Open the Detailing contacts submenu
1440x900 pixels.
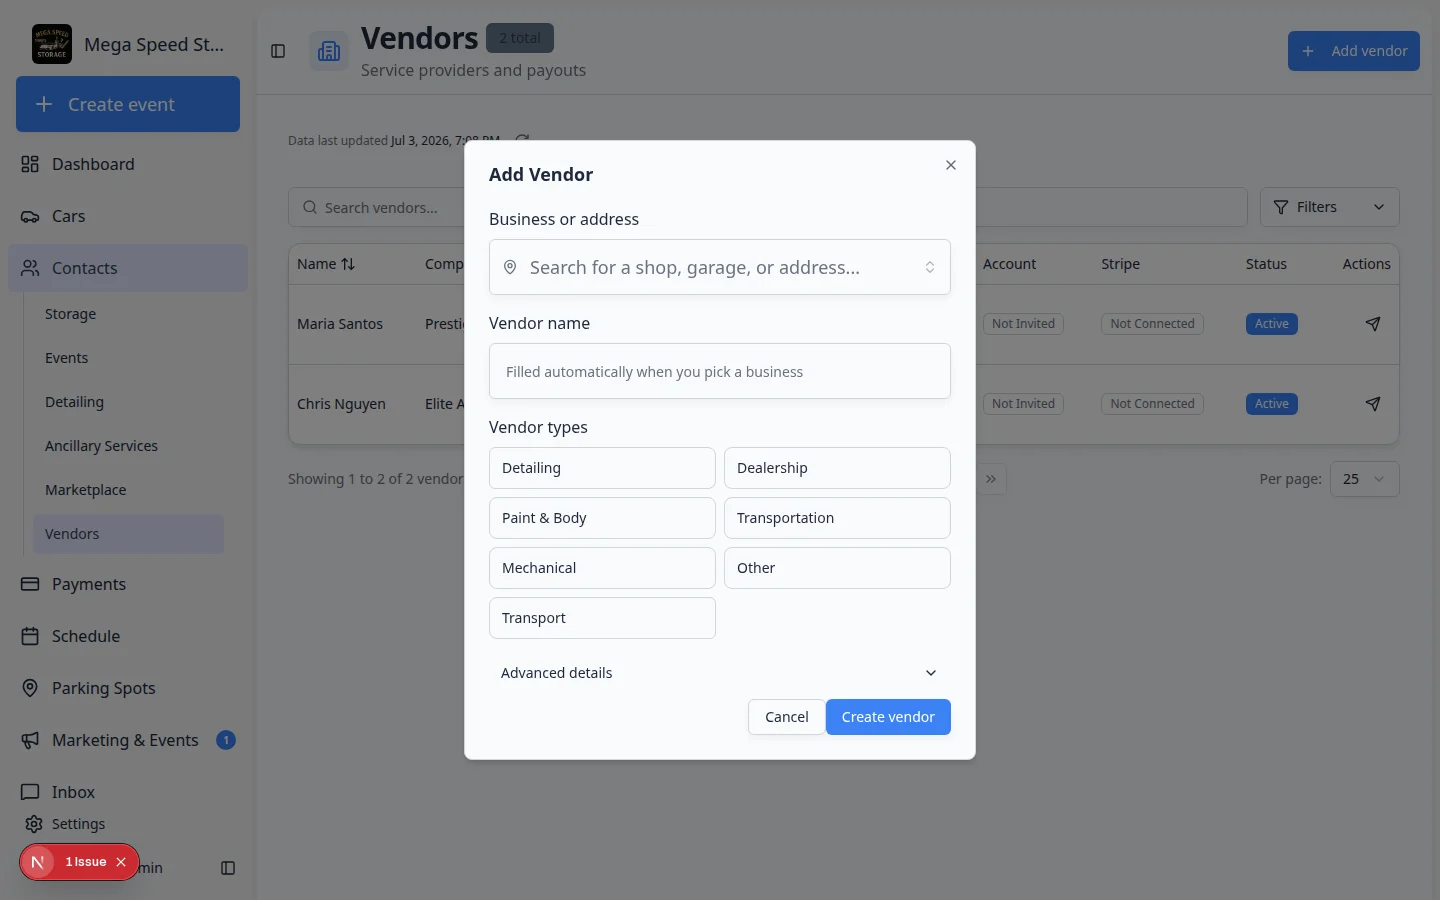tap(128, 402)
